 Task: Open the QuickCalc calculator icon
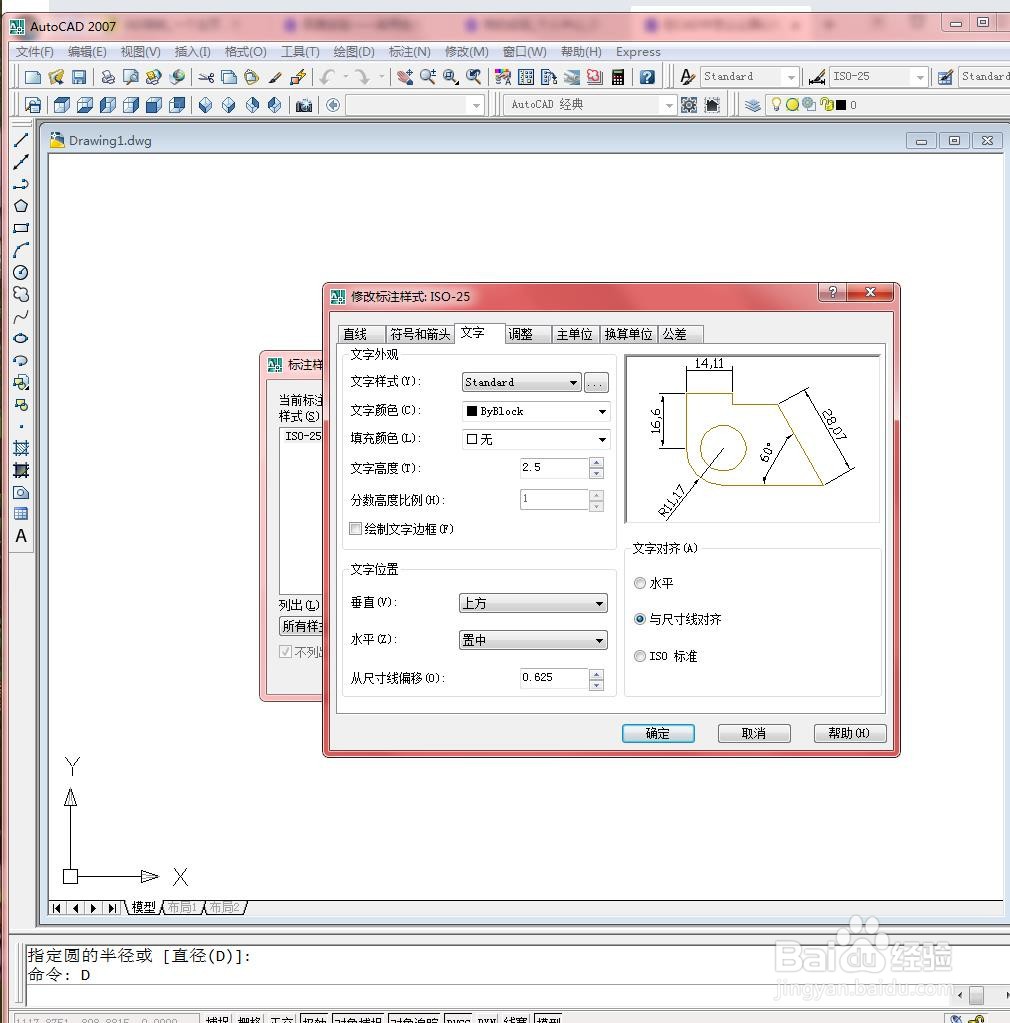click(618, 77)
